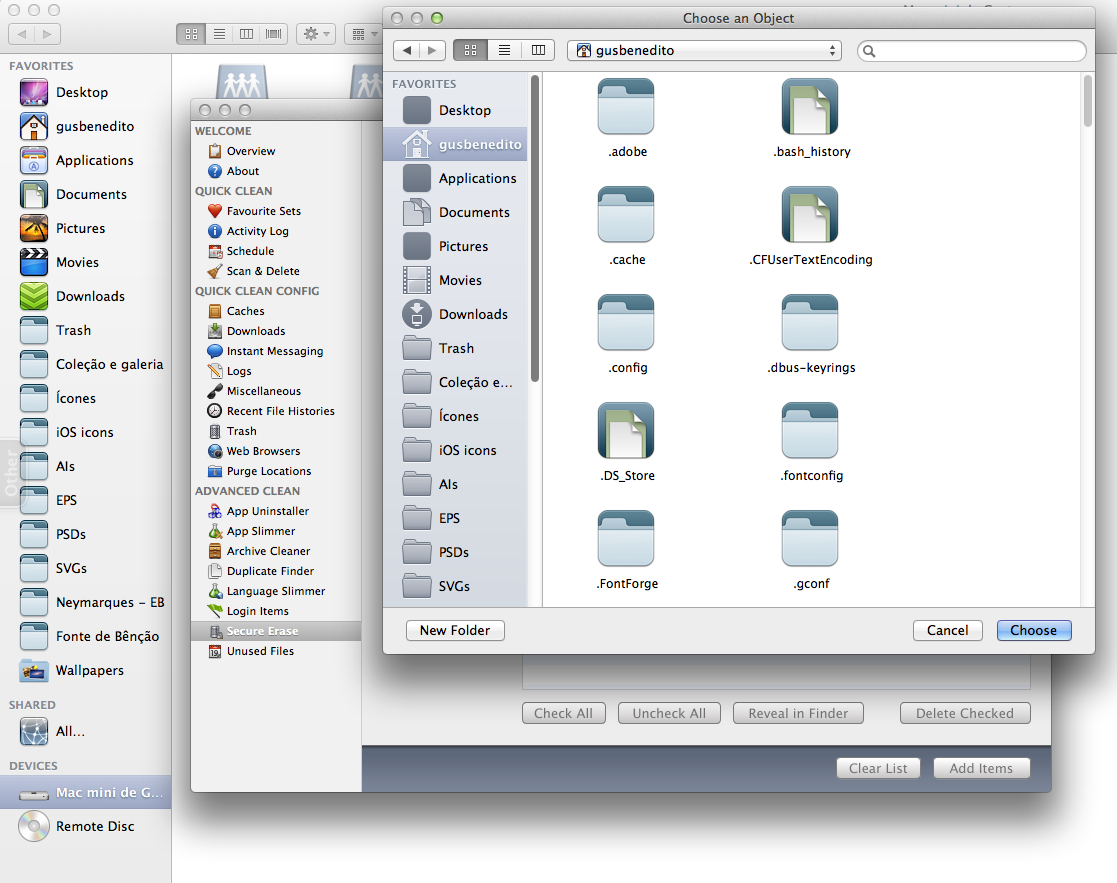
Task: Open Web Browsers configuration
Action: [254, 451]
